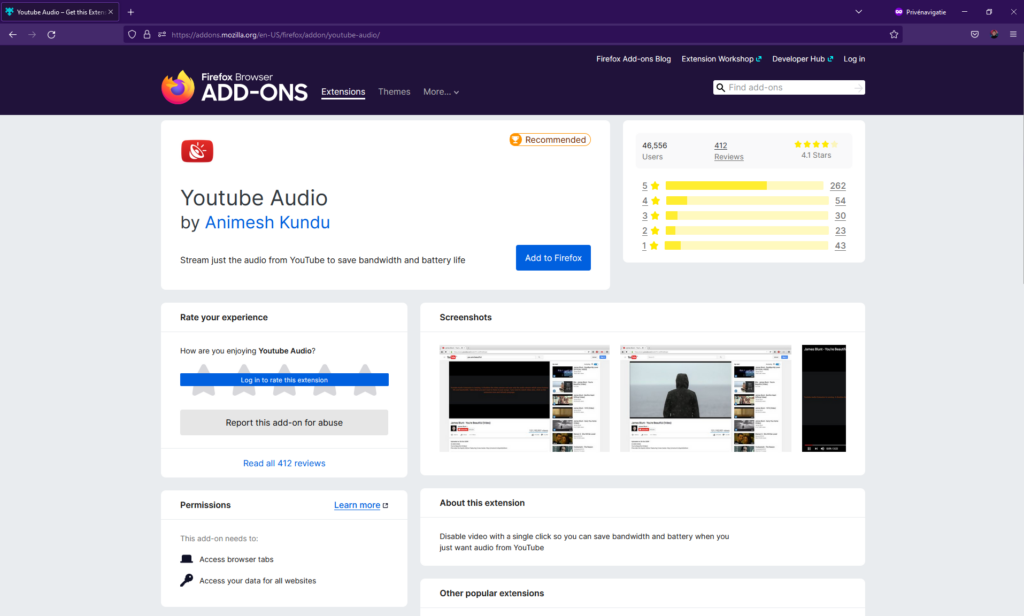
Task: Select the Youtube Audio tab in the tab strip
Action: (59, 12)
